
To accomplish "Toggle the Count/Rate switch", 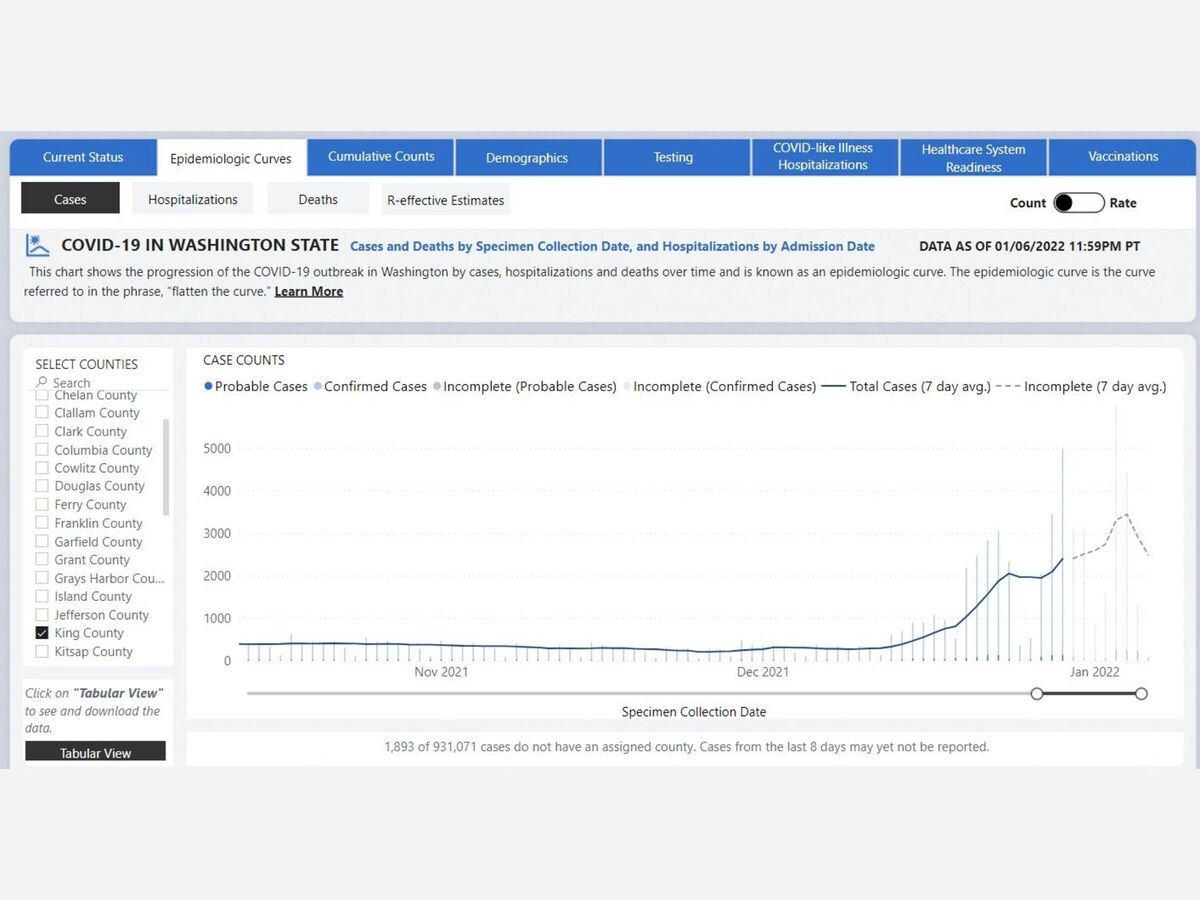I will click(x=1078, y=203).
